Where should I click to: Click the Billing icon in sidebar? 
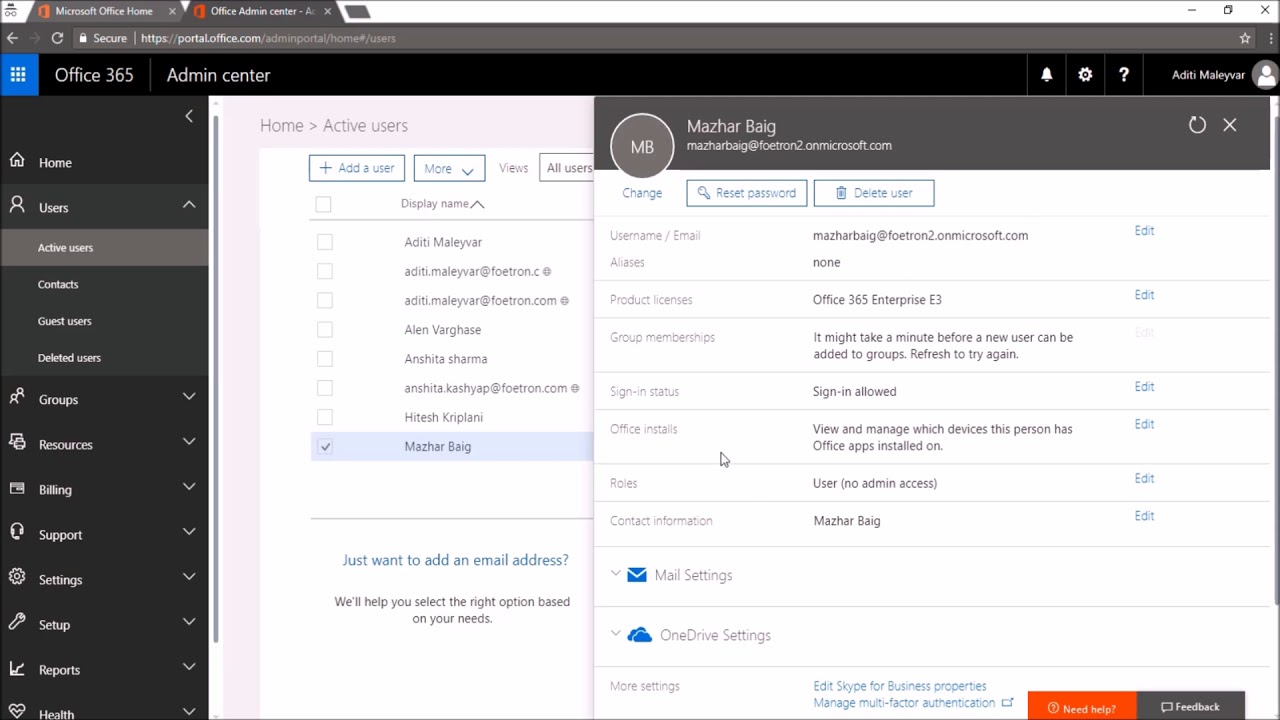click(17, 488)
